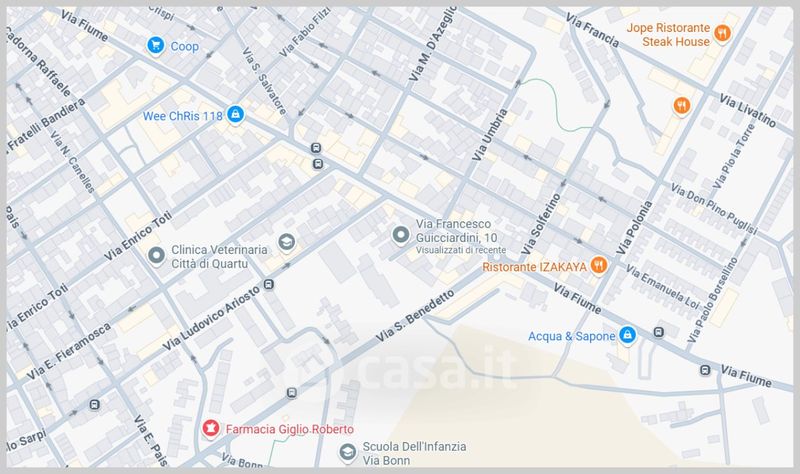The width and height of the screenshot is (800, 474).
Task: Select the Via Francesco Guicciardini, 10 location pin
Action: 401,235
